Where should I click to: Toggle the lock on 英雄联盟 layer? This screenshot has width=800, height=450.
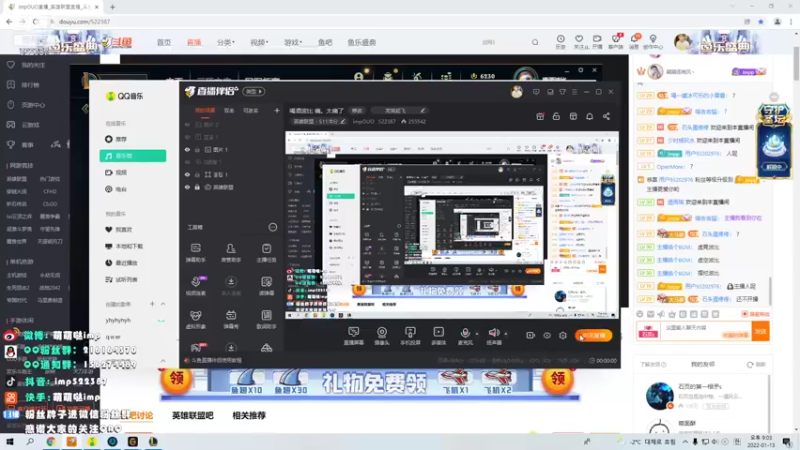[197, 187]
